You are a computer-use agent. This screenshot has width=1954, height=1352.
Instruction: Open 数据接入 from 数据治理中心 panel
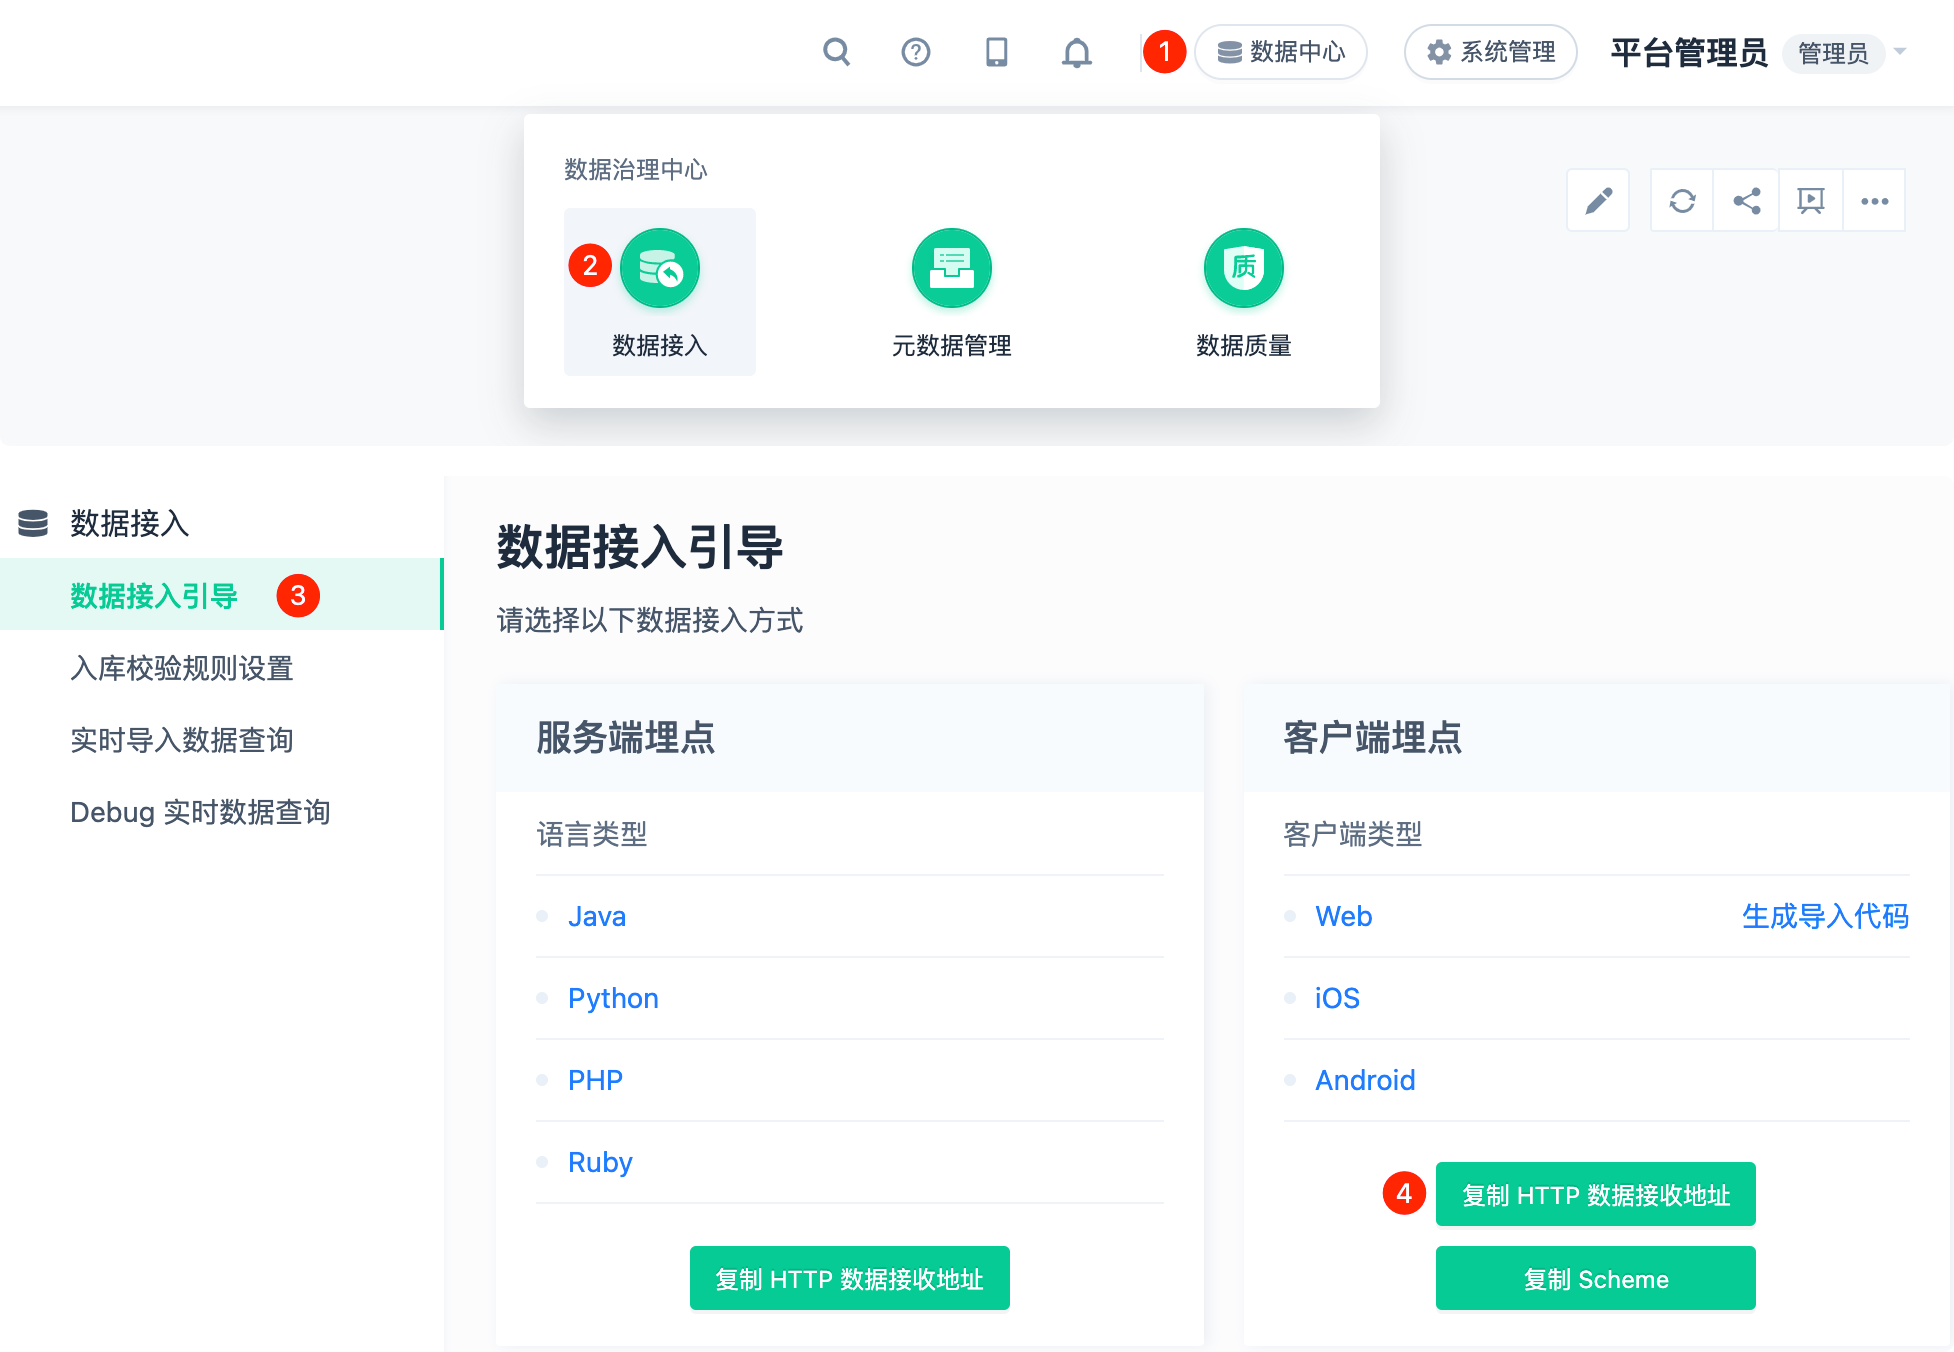(x=659, y=290)
